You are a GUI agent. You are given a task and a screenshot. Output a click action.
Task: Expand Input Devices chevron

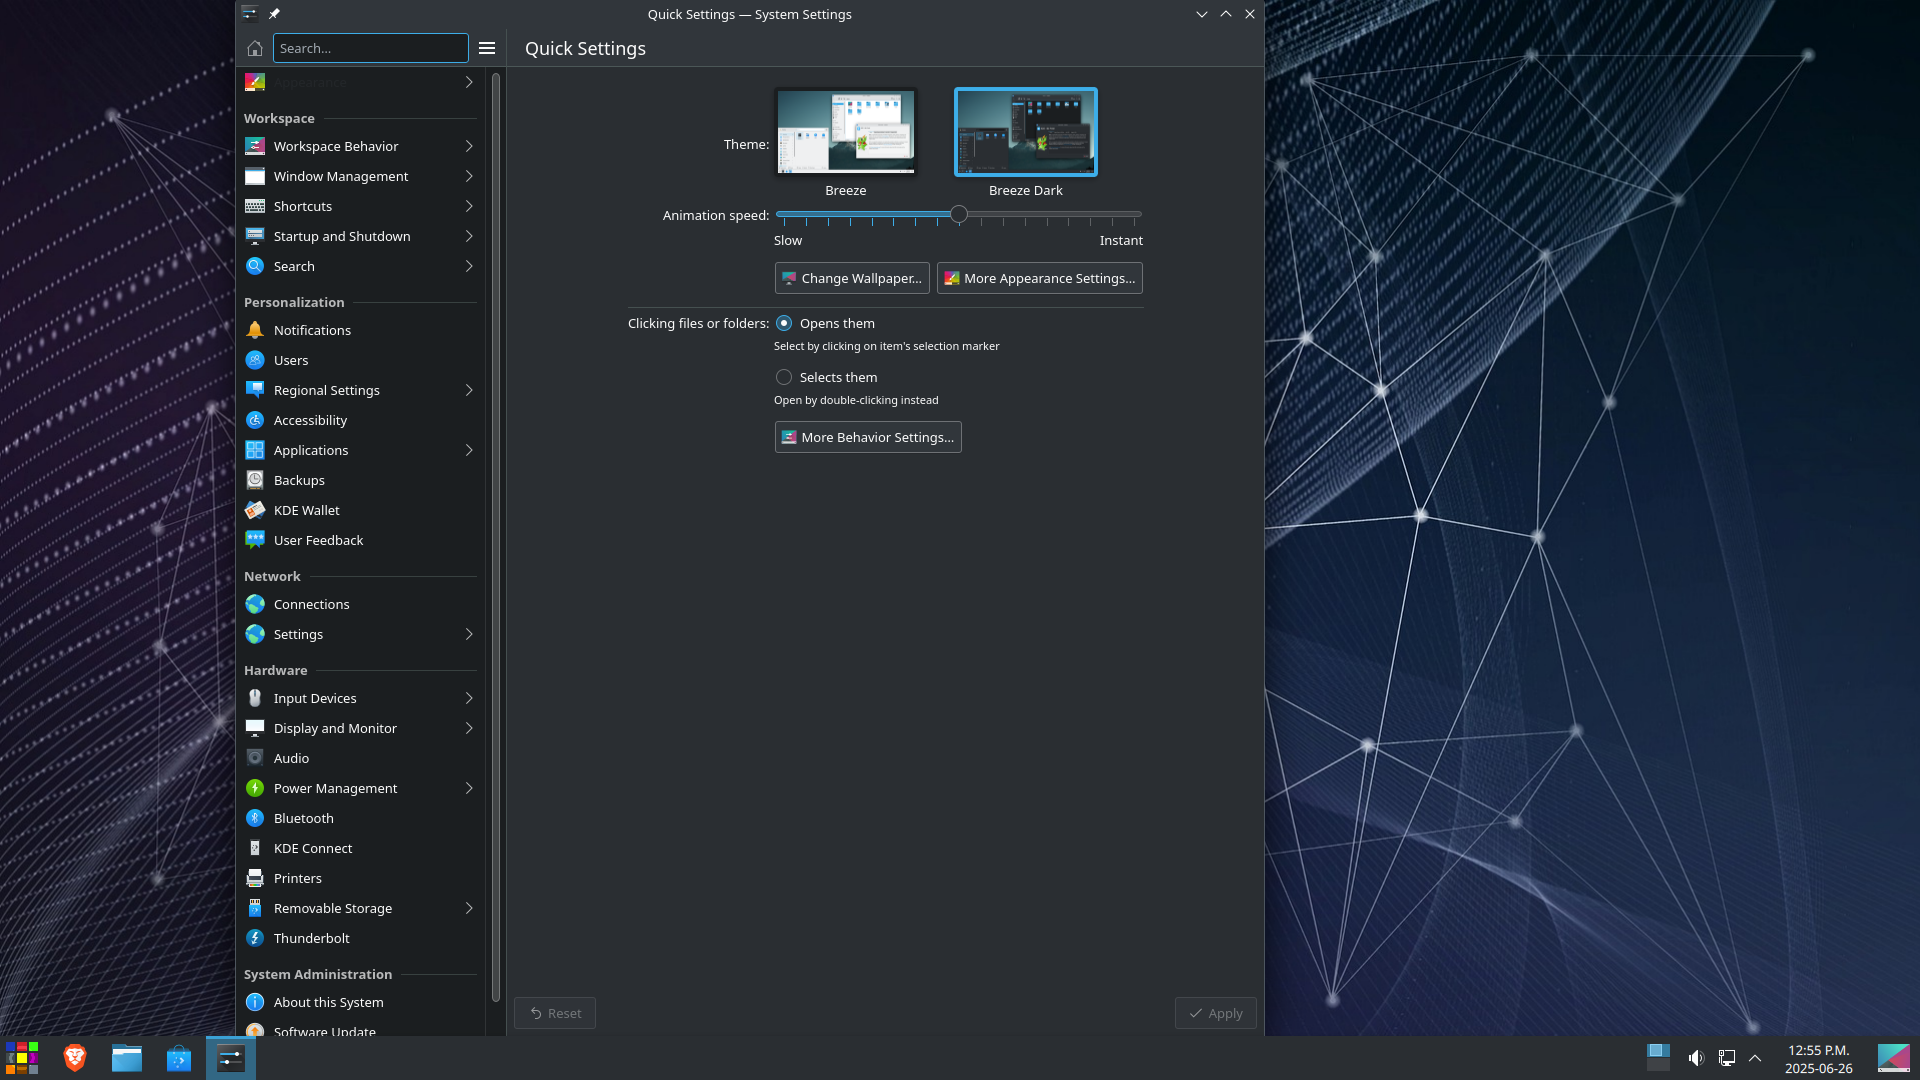[469, 698]
